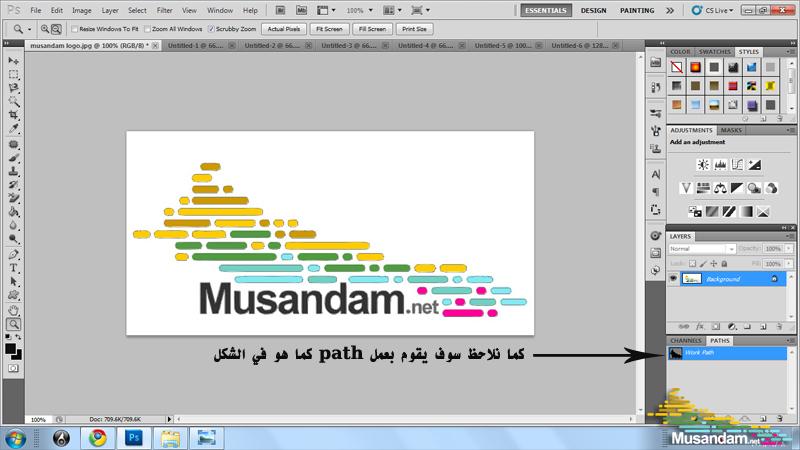Select the Brush tool
The image size is (800, 450).
coord(14,158)
